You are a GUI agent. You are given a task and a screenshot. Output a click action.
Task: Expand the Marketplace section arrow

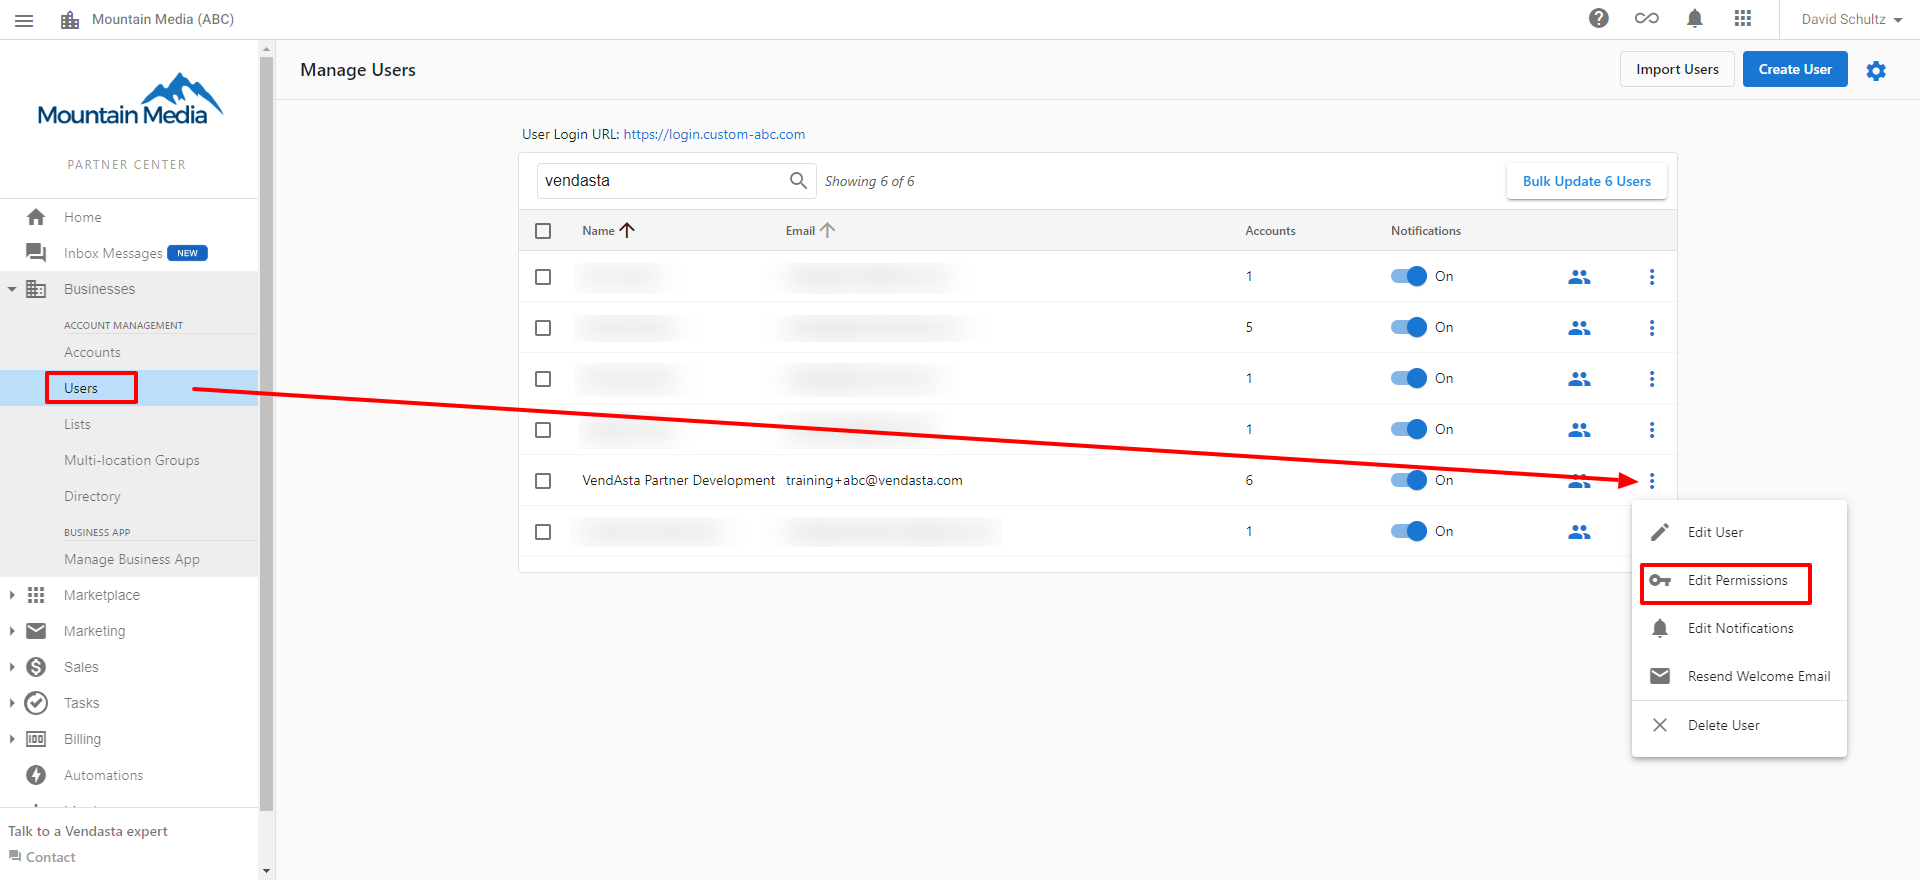(12, 595)
